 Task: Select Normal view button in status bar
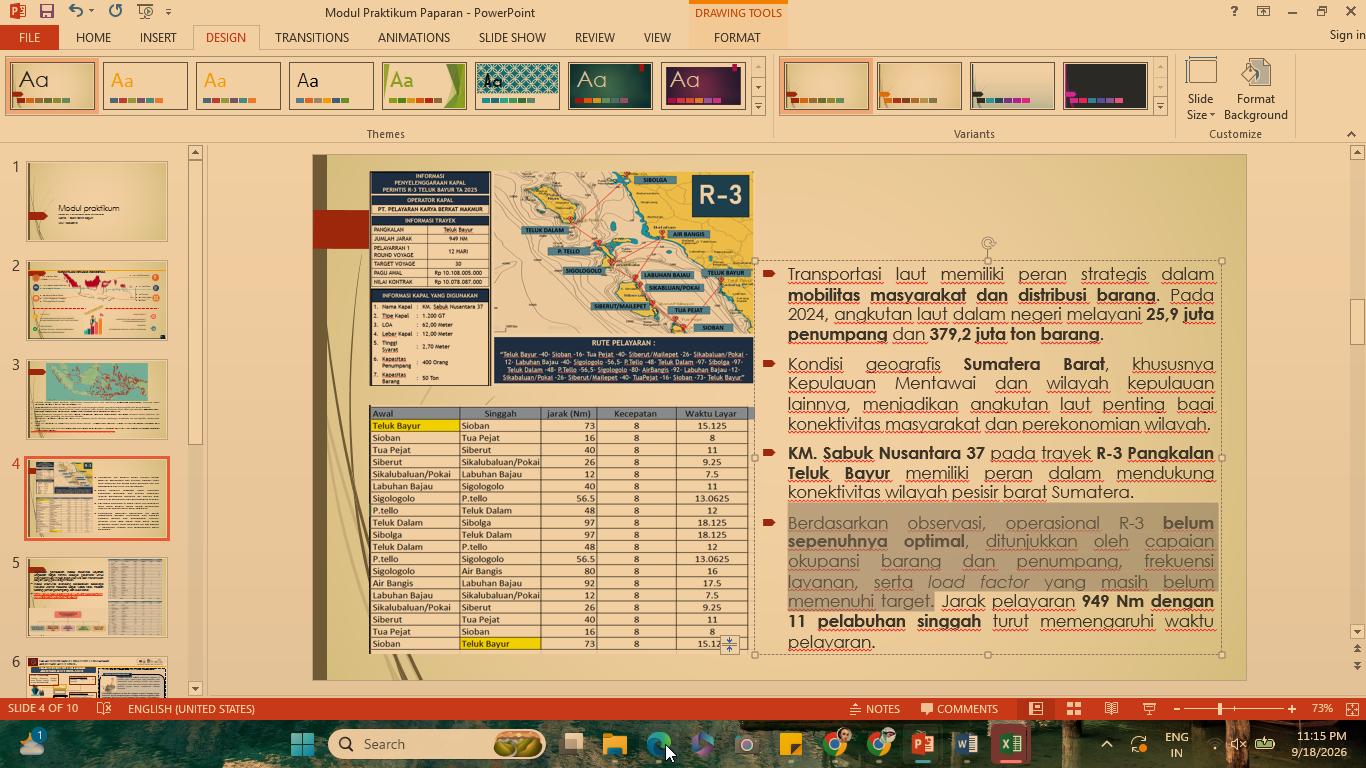point(1036,709)
